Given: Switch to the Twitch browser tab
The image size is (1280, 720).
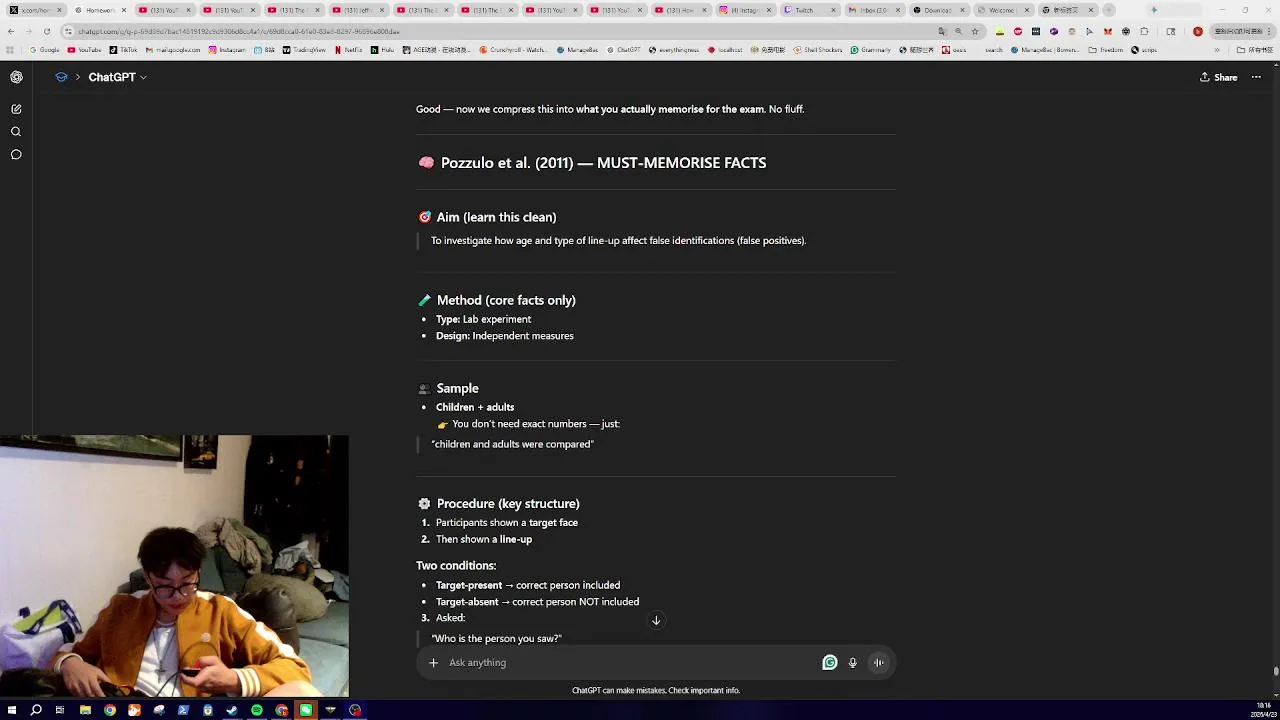Looking at the screenshot, I should pos(810,10).
